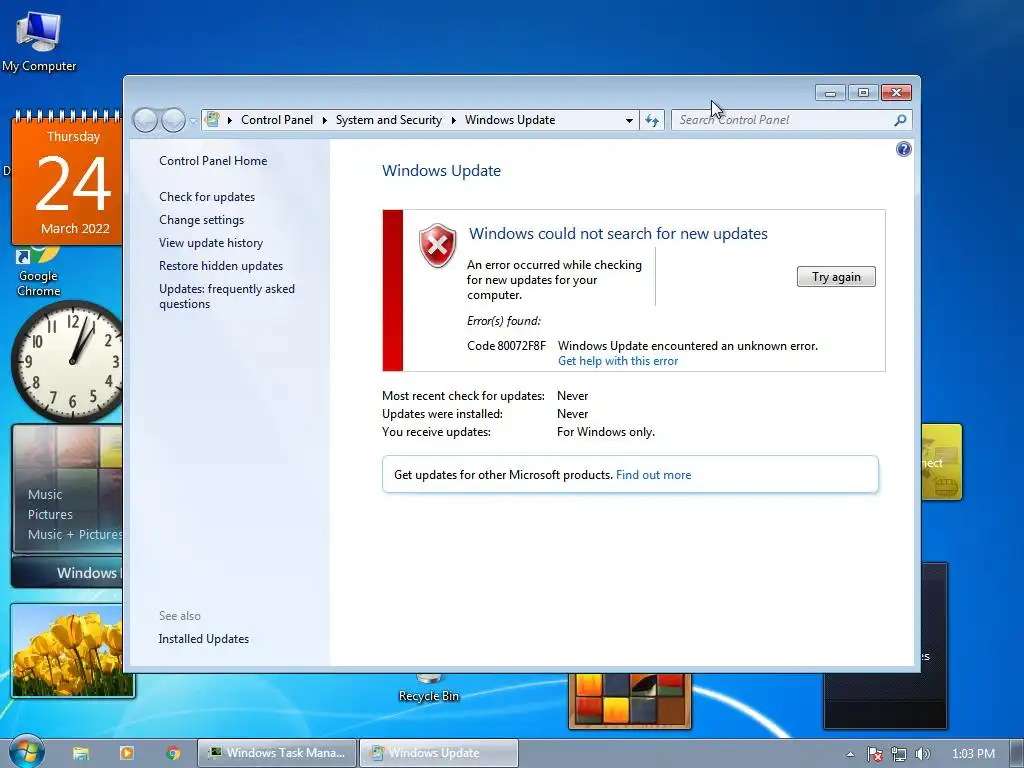Click the picture puzzle gadget
This screenshot has width=1024, height=768.
(x=630, y=701)
